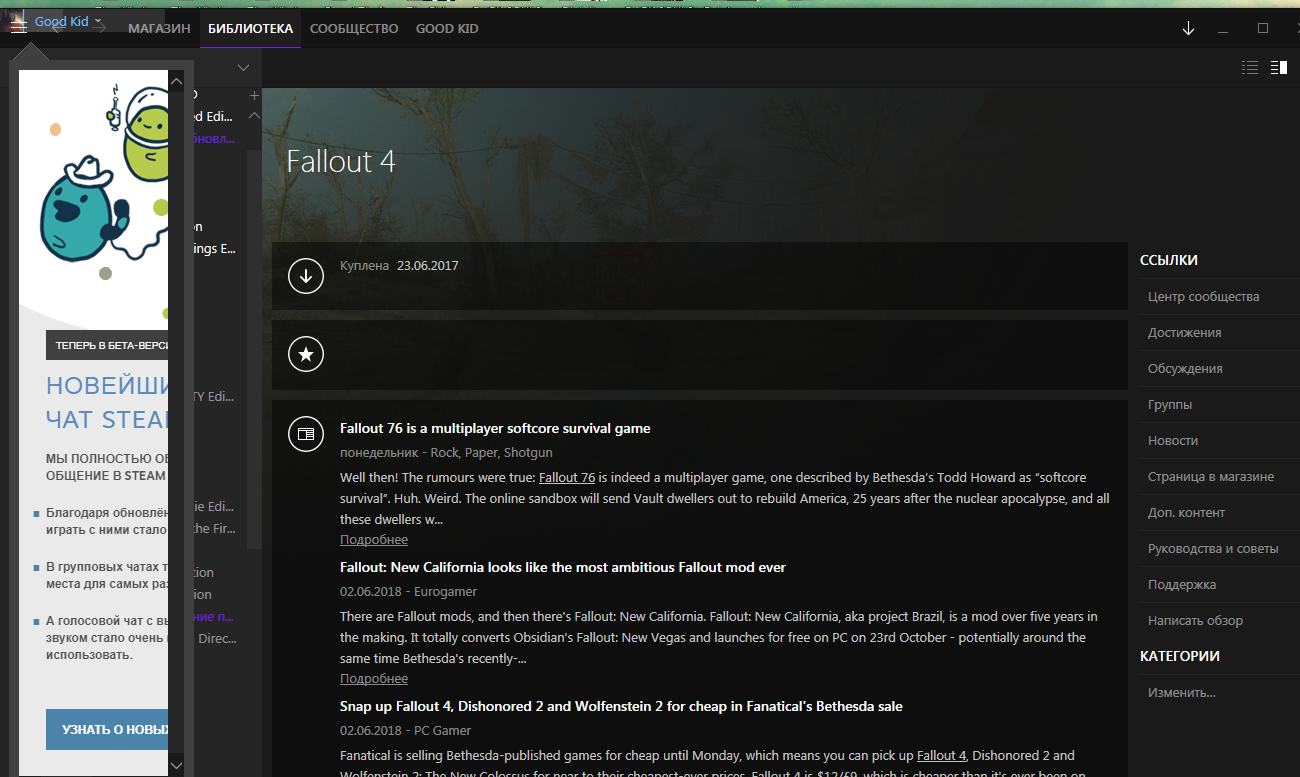Collapse the game list category chevron

click(x=254, y=116)
